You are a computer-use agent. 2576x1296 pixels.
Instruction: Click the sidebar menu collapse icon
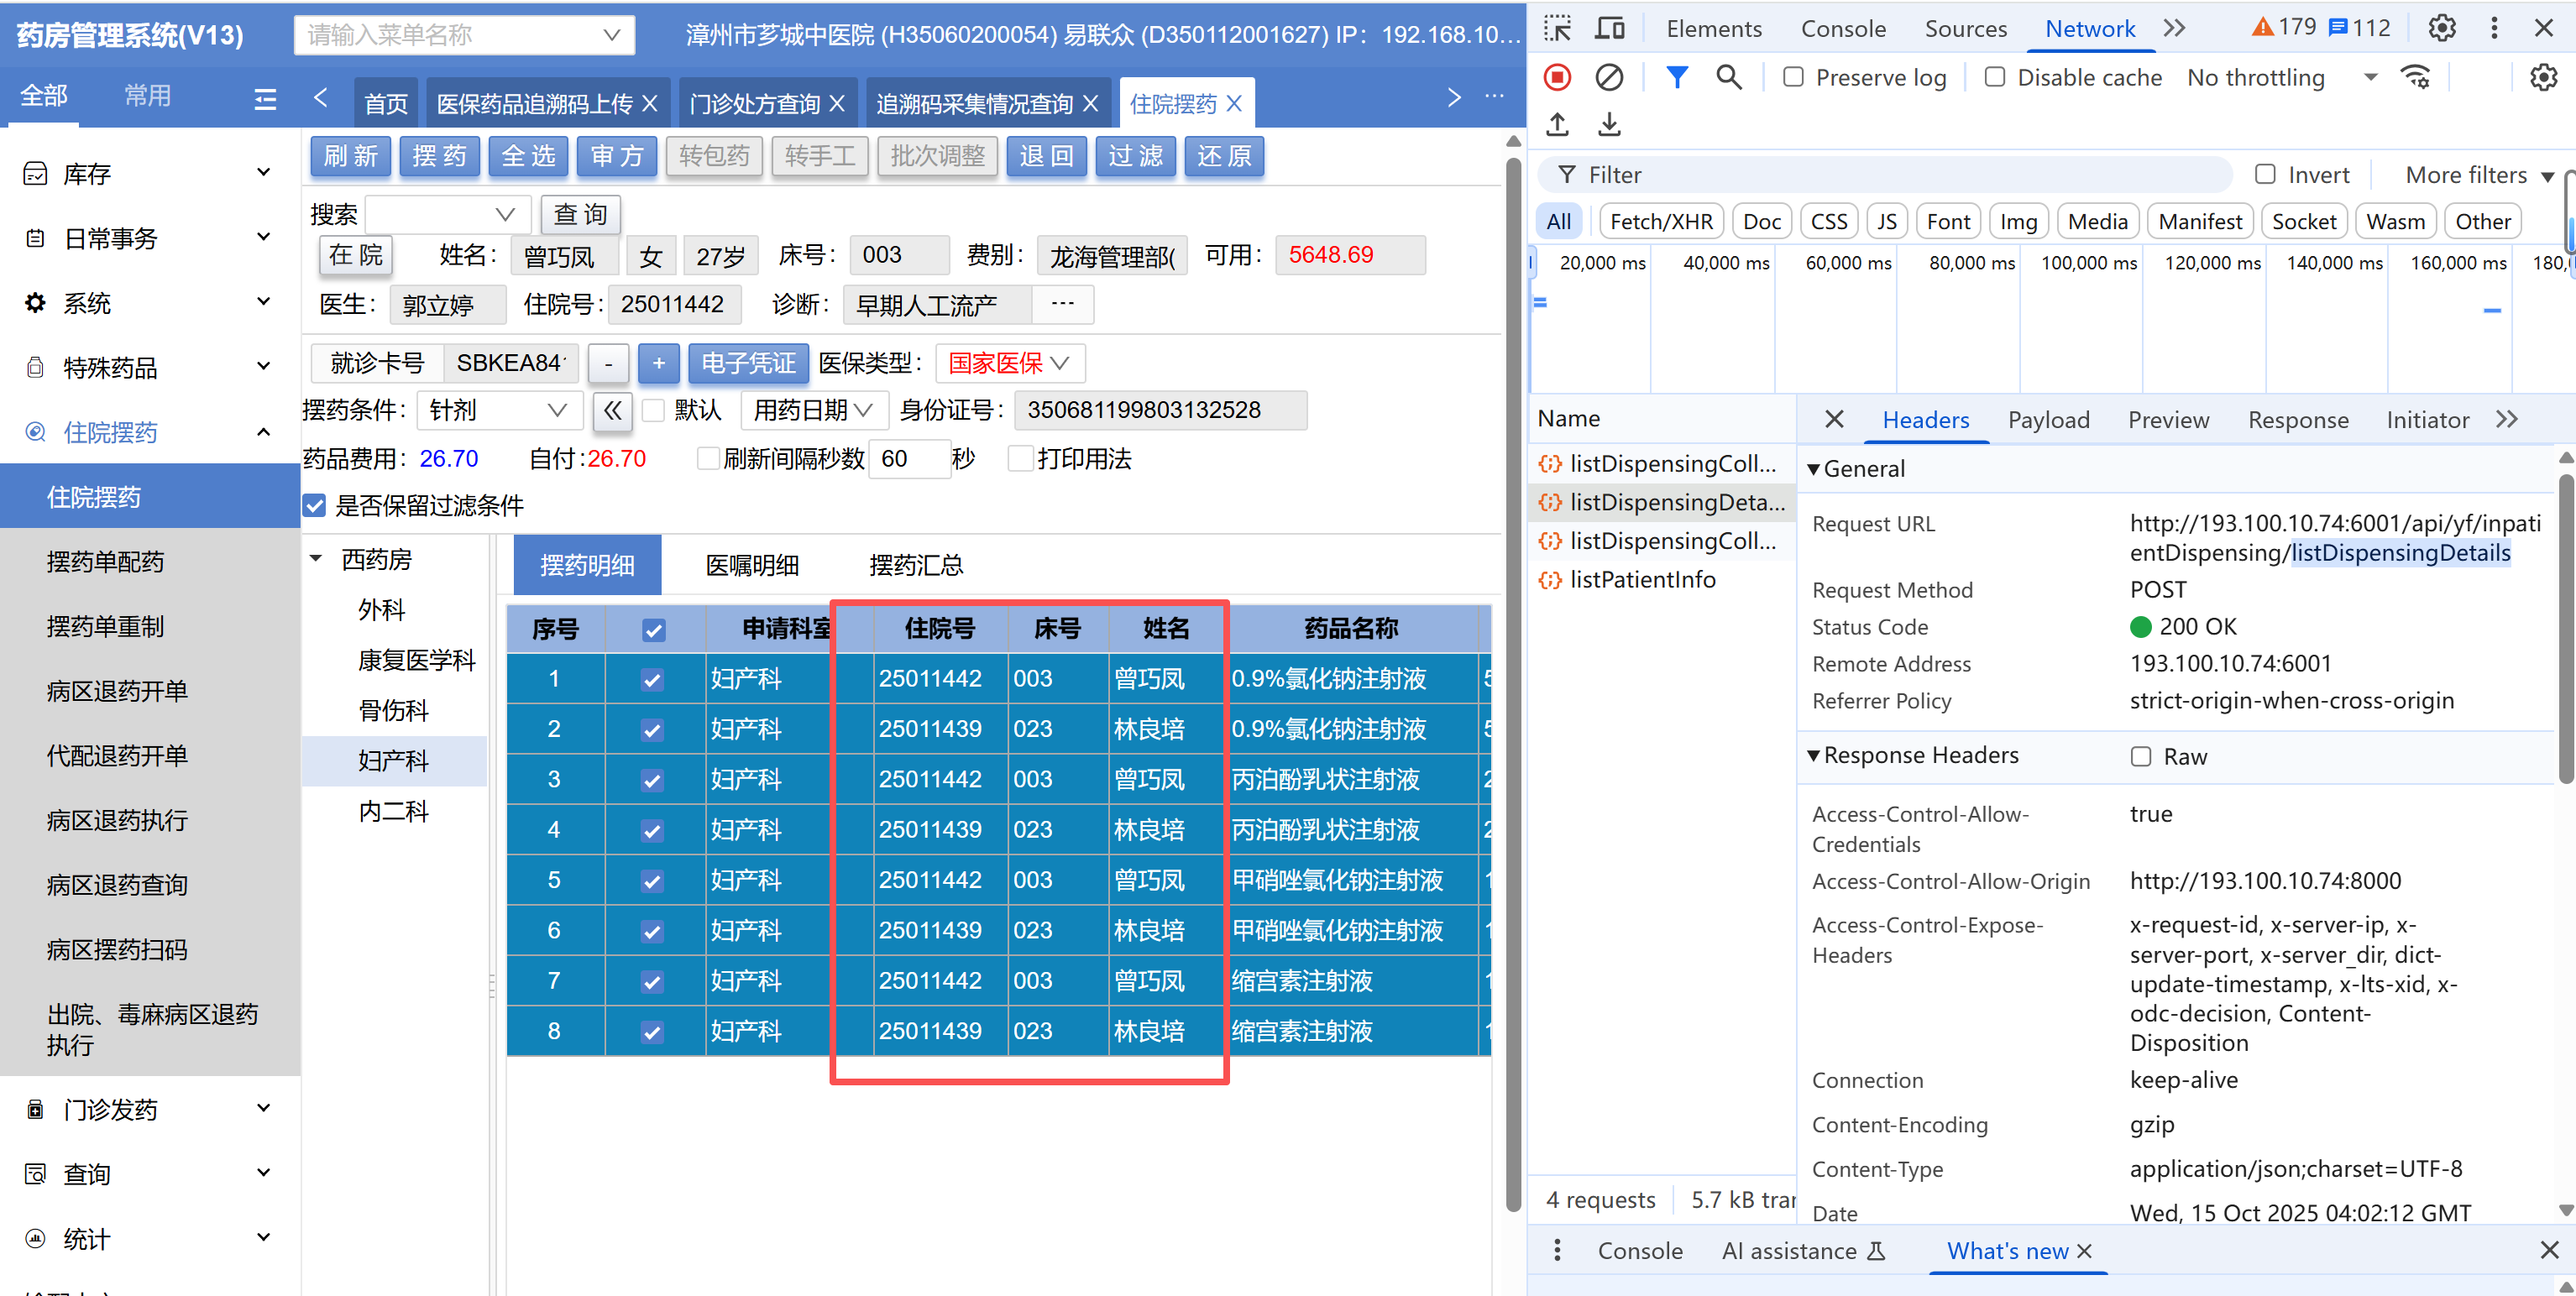265,98
